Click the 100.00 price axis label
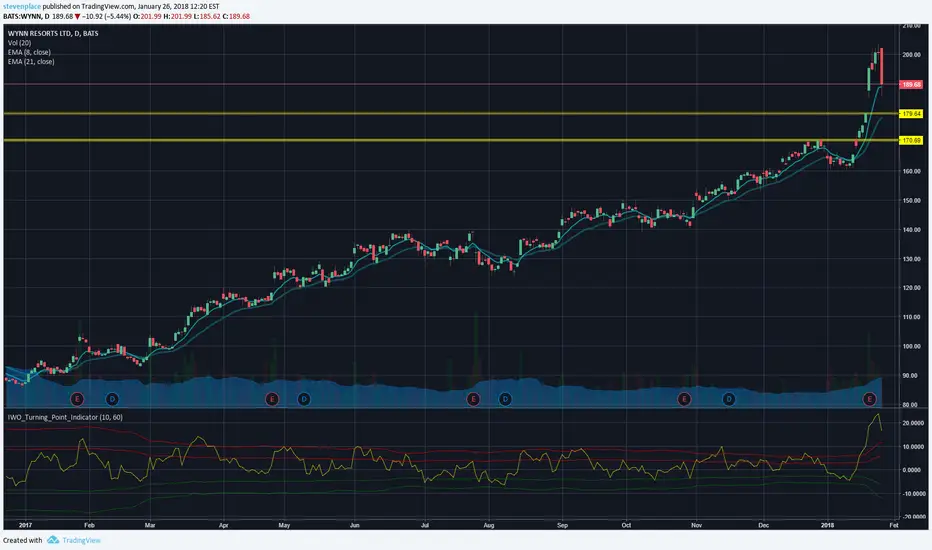 (911, 346)
